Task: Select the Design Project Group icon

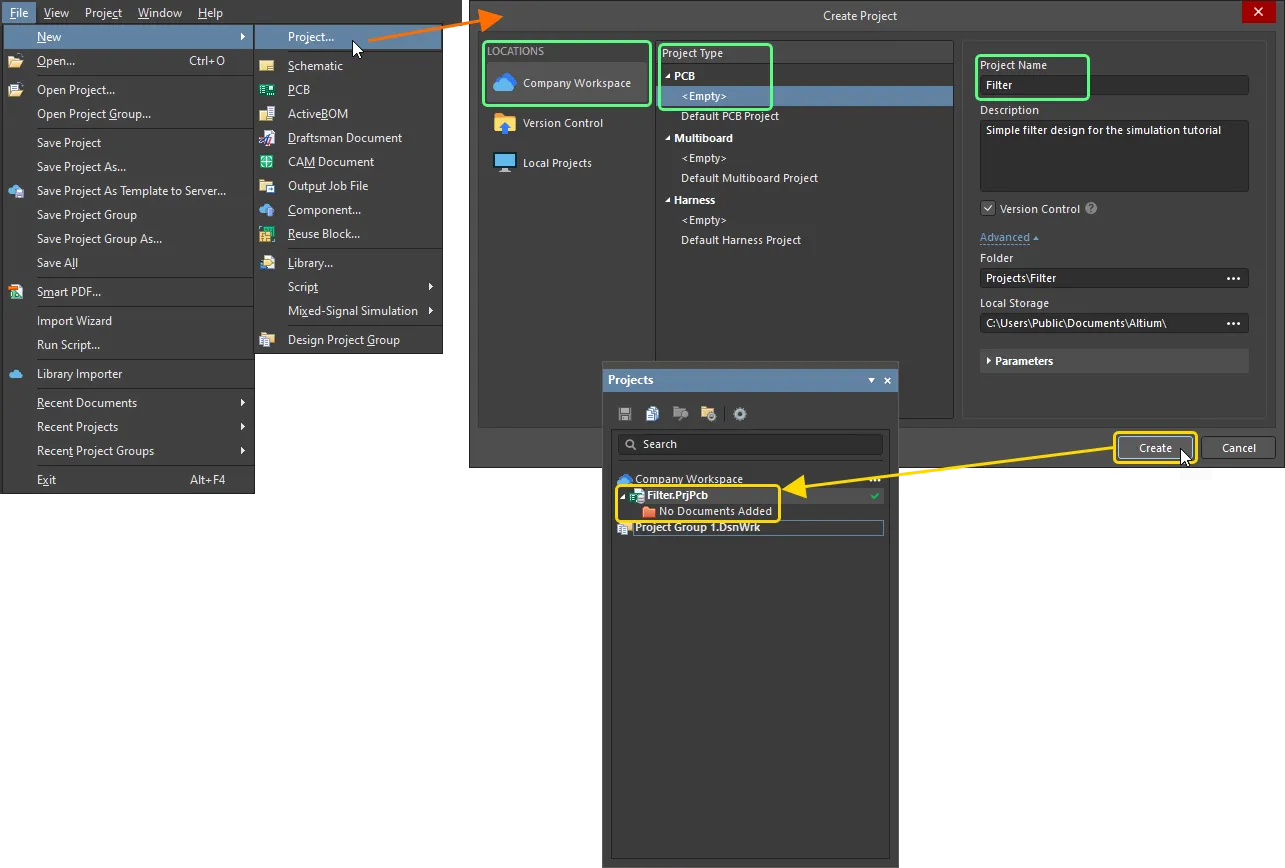Action: pyautogui.click(x=267, y=340)
